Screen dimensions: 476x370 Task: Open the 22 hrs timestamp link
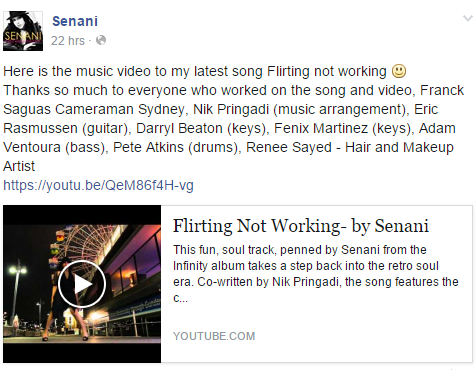tap(68, 41)
